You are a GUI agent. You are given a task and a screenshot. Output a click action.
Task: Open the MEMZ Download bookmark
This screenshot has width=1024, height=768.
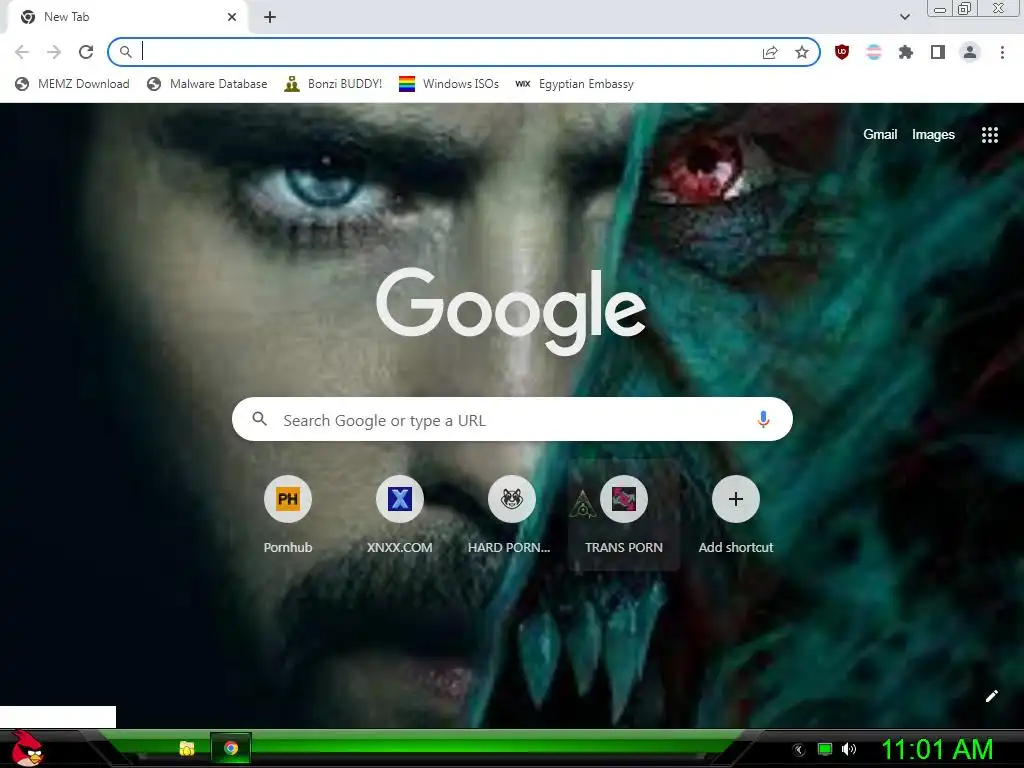point(72,84)
